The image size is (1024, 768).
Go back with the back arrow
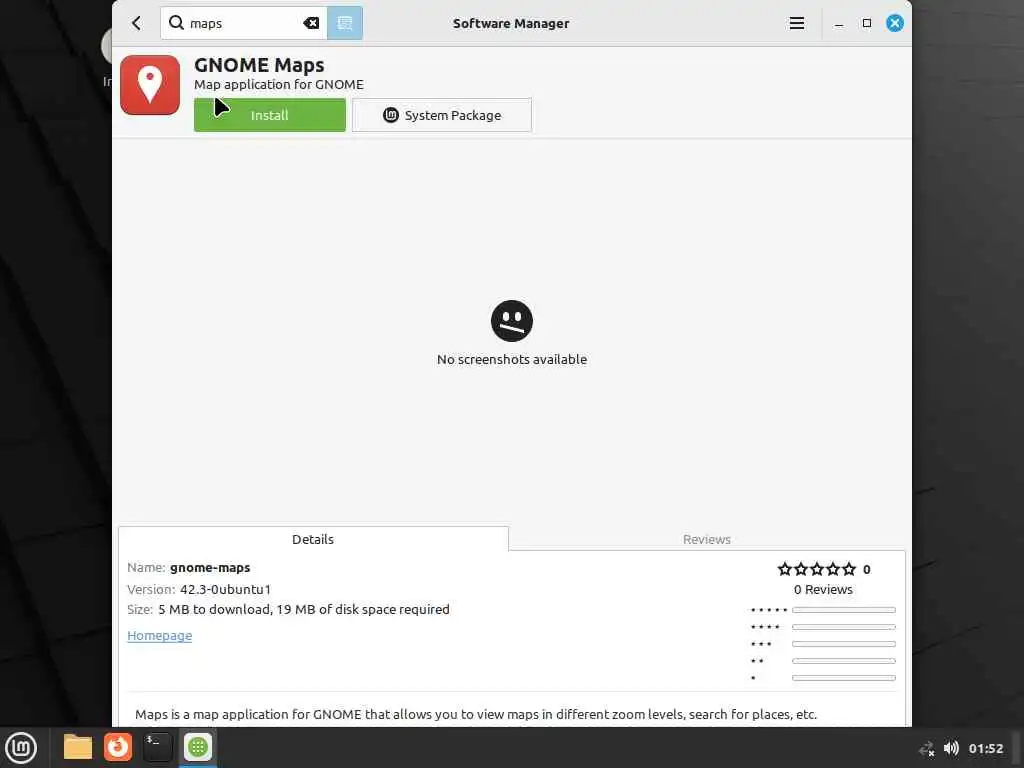click(136, 24)
